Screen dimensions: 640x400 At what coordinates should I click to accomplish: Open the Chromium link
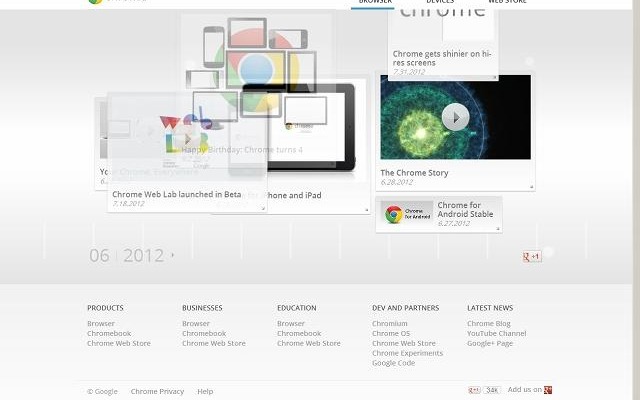pos(390,323)
